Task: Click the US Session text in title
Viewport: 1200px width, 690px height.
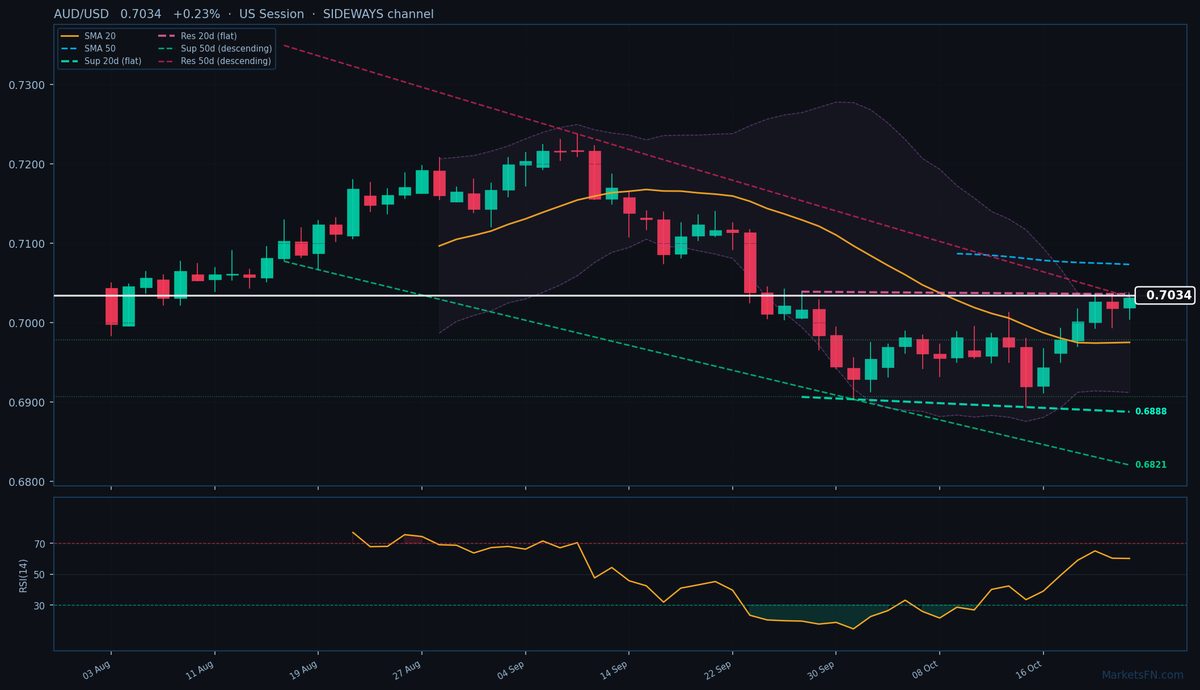Action: click(272, 14)
